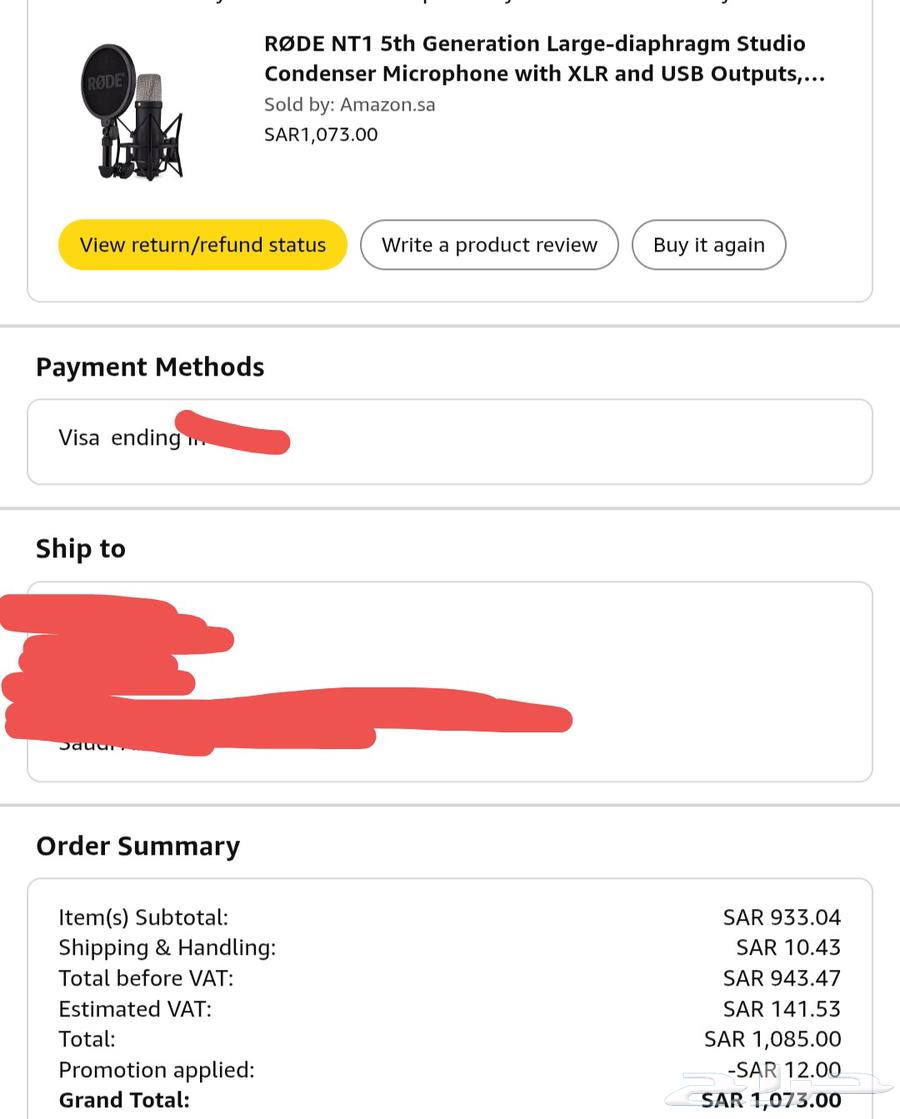The height and width of the screenshot is (1119, 900).
Task: Click the SAR1,073.00 product price
Action: point(321,134)
